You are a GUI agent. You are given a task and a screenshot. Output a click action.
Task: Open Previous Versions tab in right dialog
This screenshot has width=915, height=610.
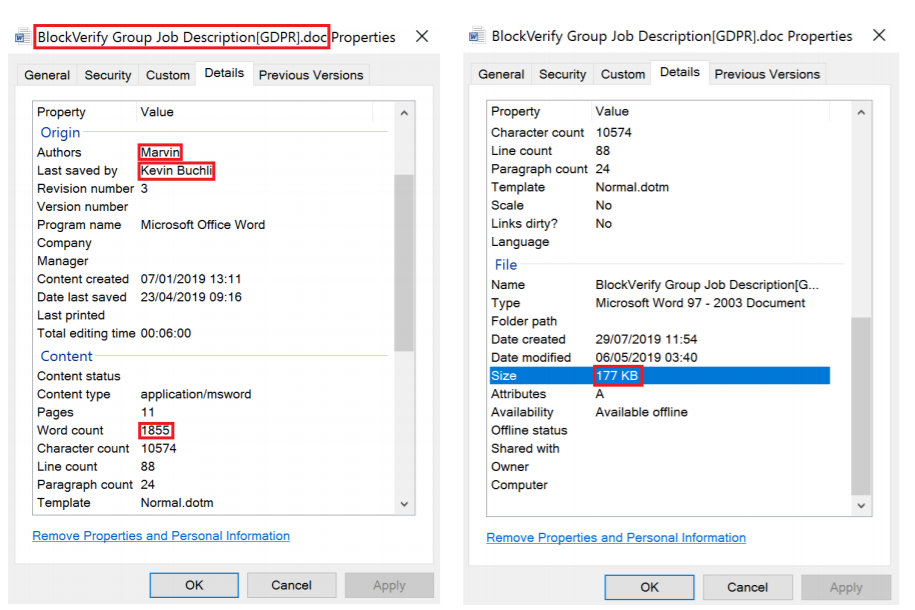click(x=767, y=74)
